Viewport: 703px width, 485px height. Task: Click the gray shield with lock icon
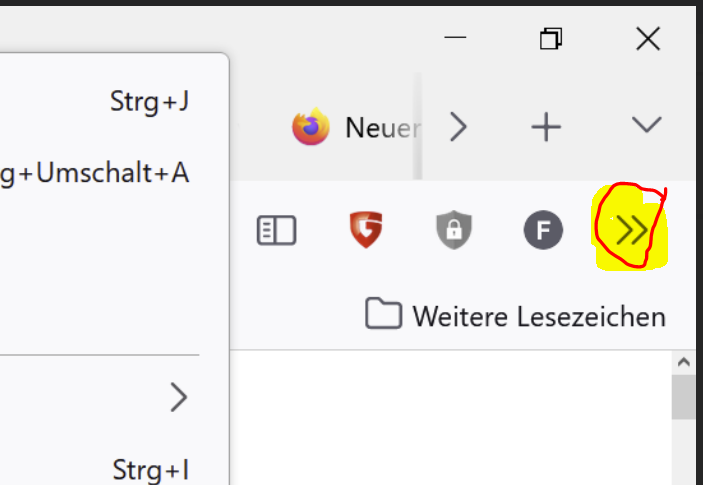click(x=453, y=232)
